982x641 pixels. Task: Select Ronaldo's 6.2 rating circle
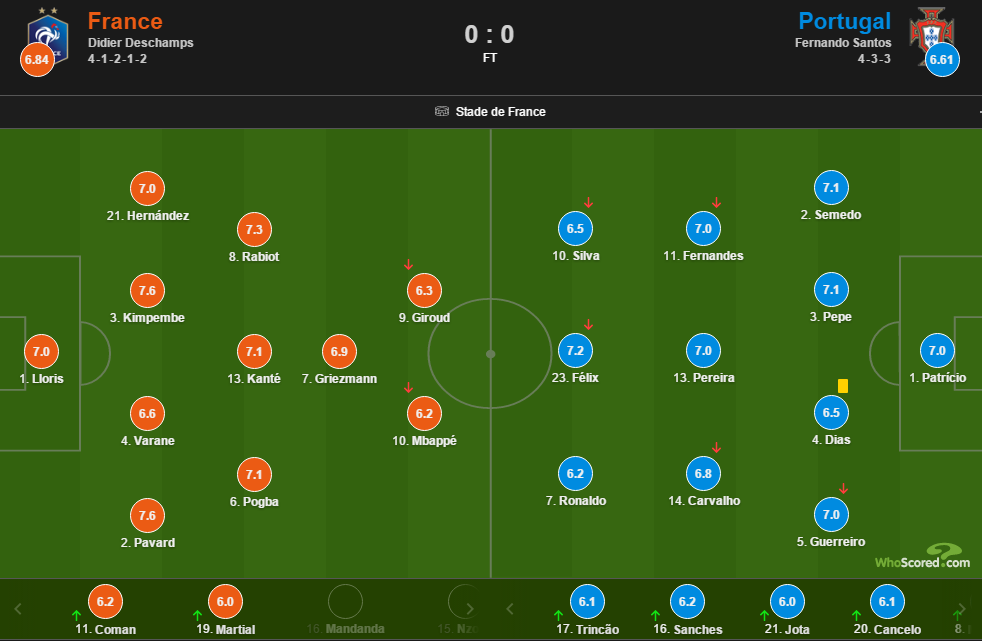coord(575,474)
